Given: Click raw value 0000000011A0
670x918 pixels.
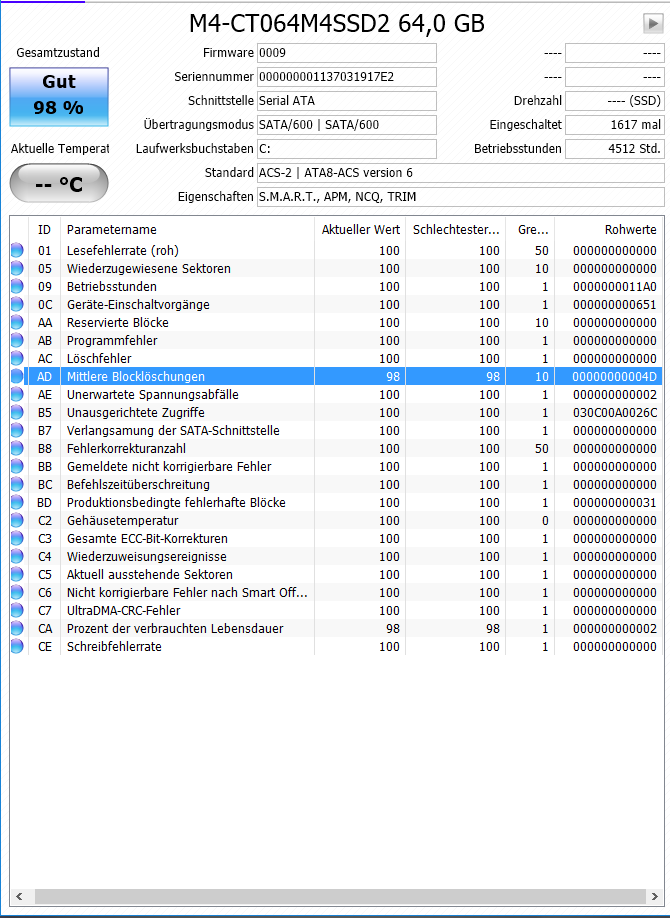Looking at the screenshot, I should coord(614,287).
